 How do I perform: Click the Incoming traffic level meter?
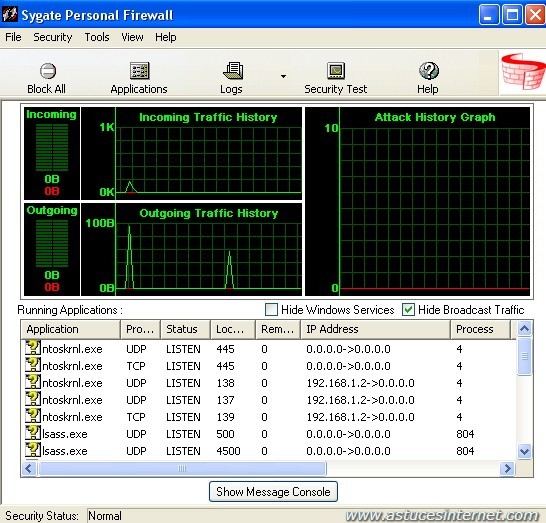pos(52,148)
